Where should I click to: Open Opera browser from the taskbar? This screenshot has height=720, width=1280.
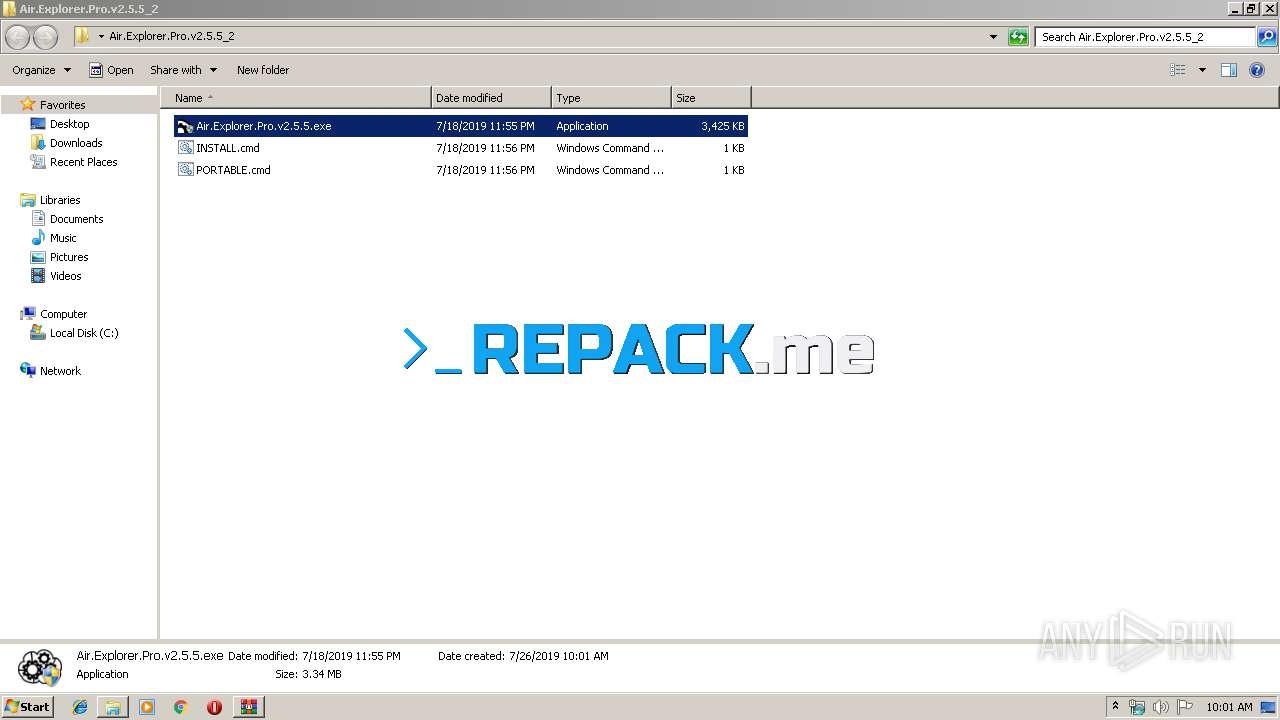tap(214, 707)
